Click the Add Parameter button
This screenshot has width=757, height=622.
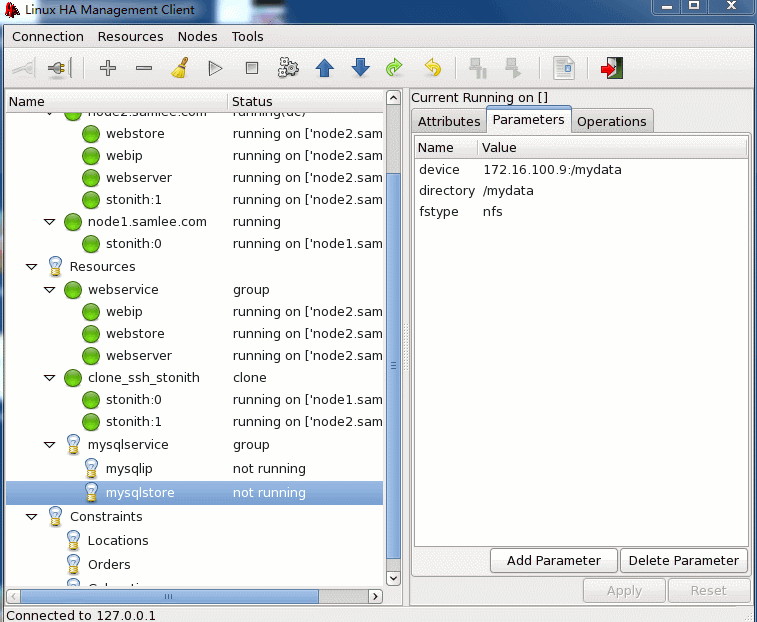click(554, 560)
